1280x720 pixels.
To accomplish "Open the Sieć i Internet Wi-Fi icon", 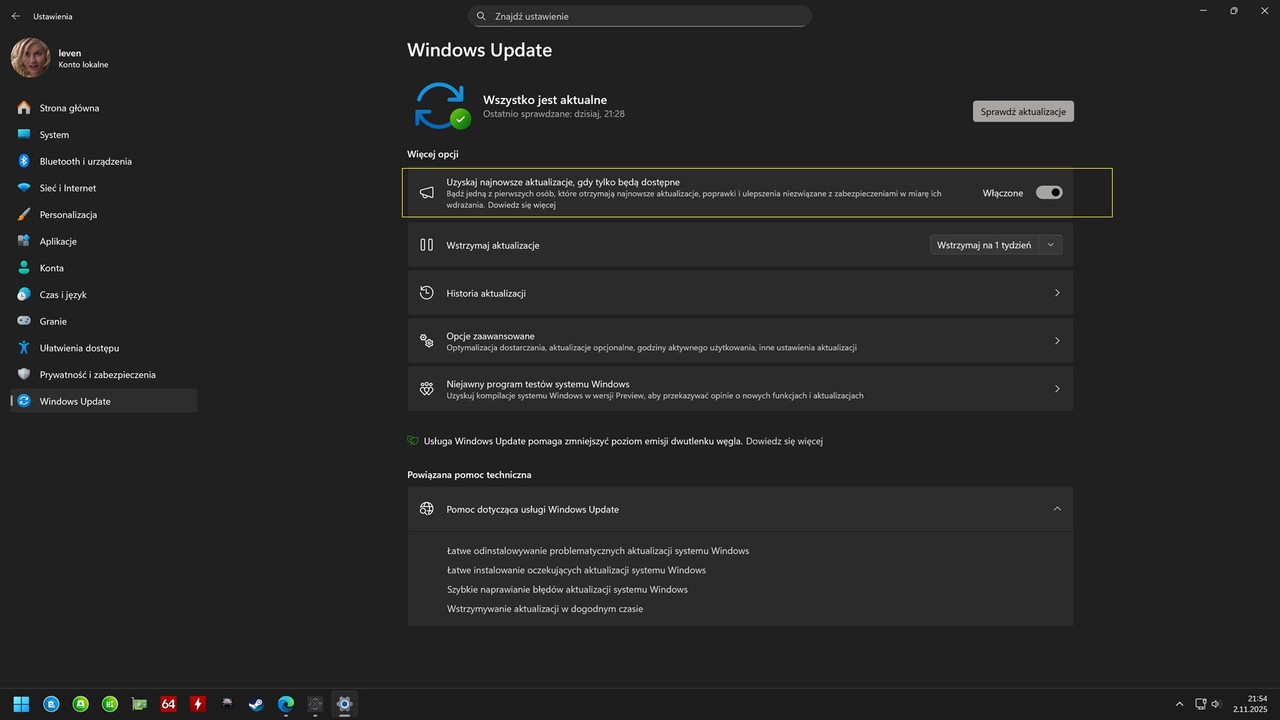I will pyautogui.click(x=24, y=188).
